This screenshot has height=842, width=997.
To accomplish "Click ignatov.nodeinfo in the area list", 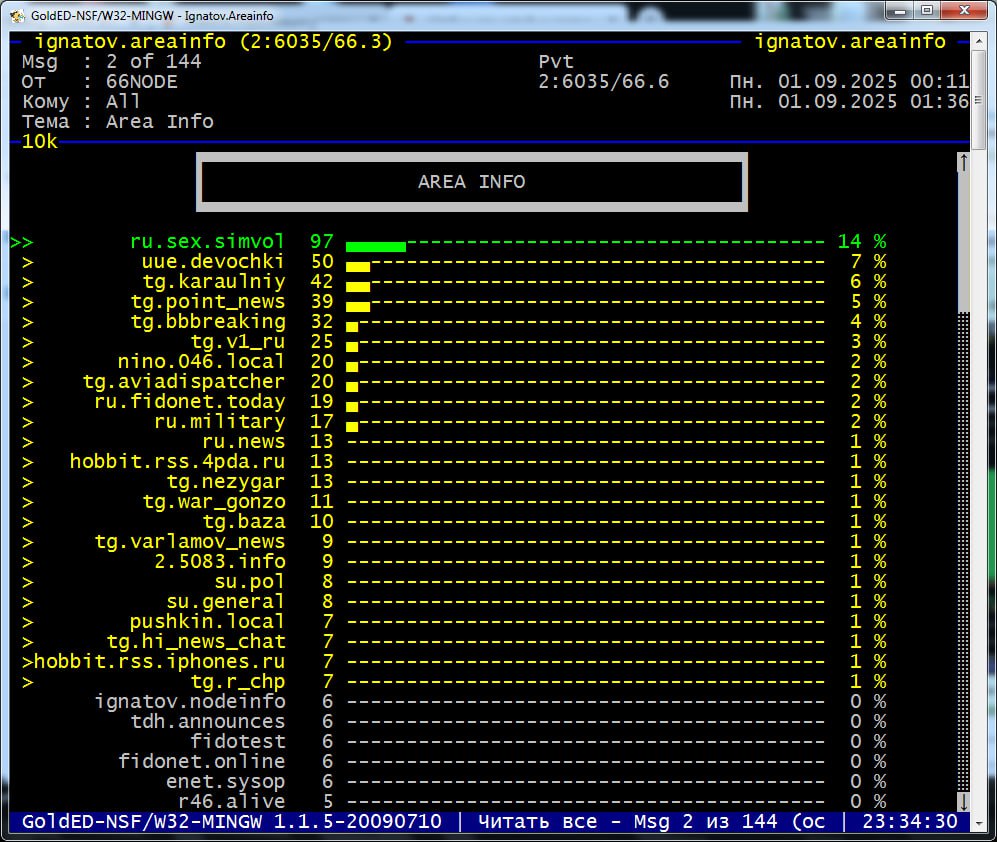I will pyautogui.click(x=190, y=702).
